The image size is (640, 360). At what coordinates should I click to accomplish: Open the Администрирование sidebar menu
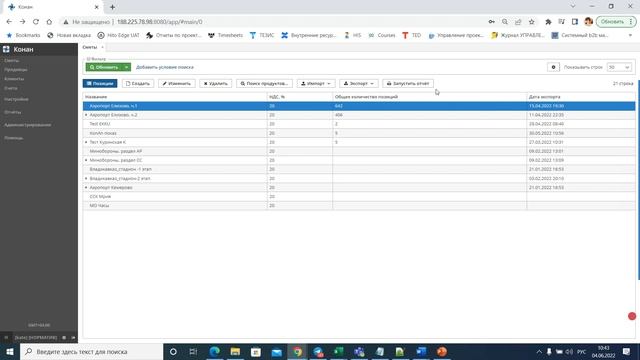tap(27, 125)
